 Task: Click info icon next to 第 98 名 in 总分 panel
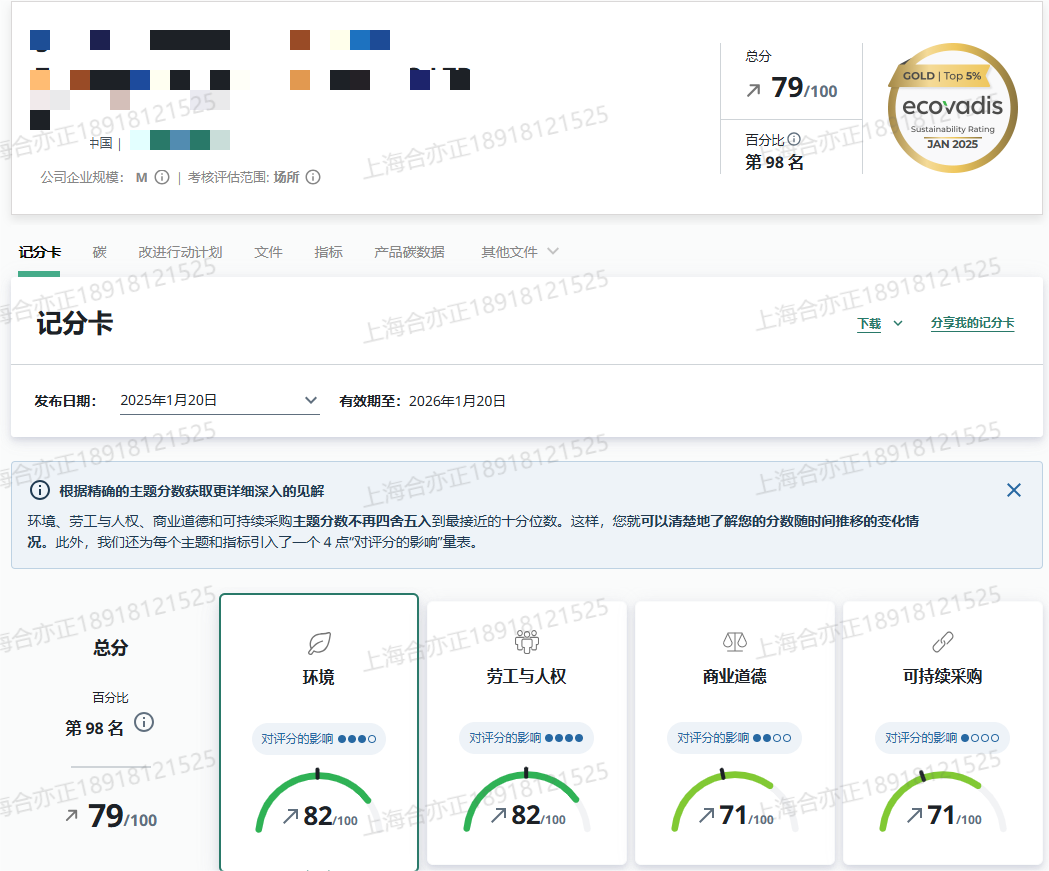click(144, 722)
